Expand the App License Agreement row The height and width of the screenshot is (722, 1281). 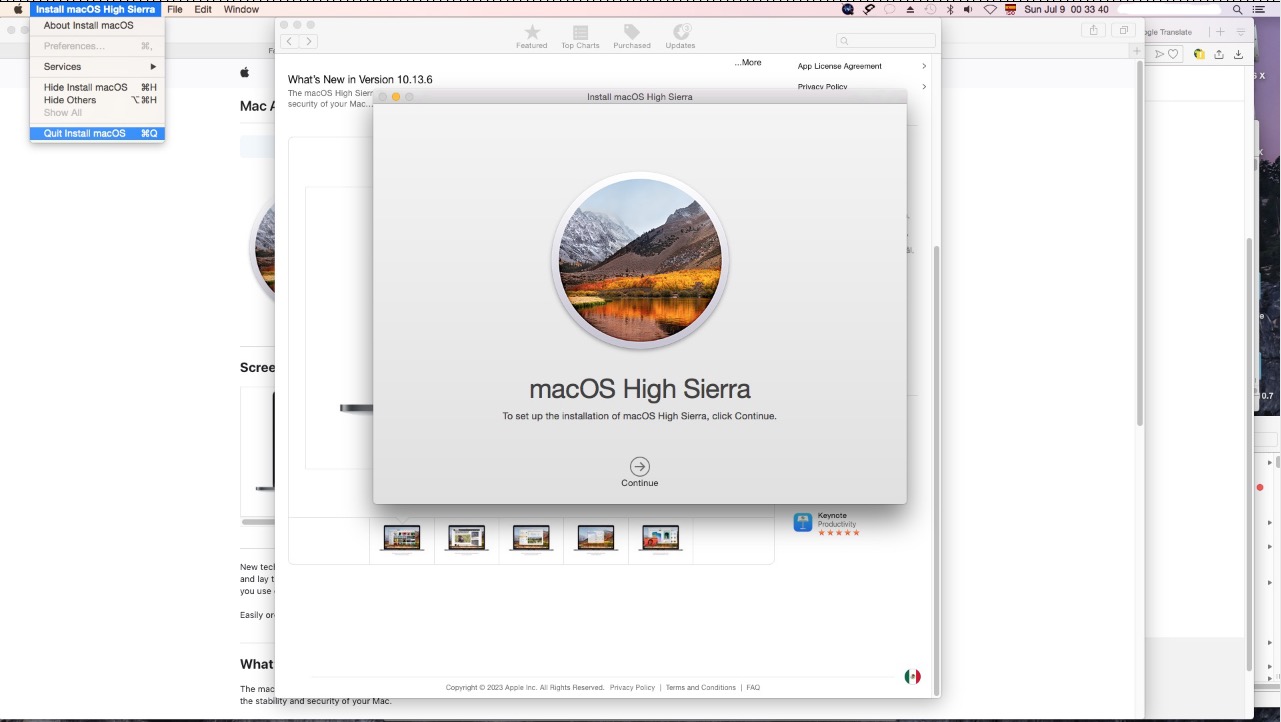[x=862, y=66]
